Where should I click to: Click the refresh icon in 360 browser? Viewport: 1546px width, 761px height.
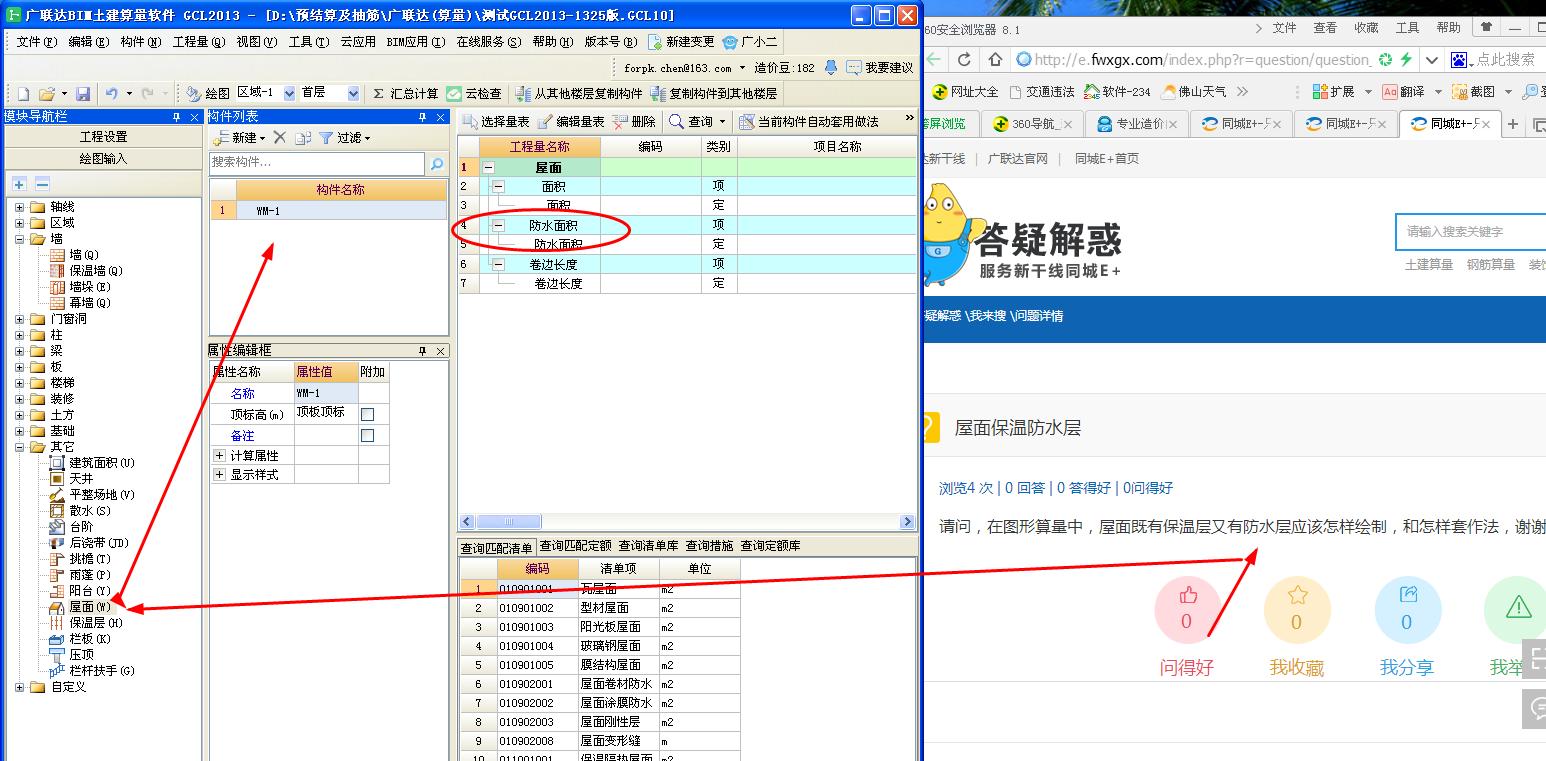click(x=964, y=59)
